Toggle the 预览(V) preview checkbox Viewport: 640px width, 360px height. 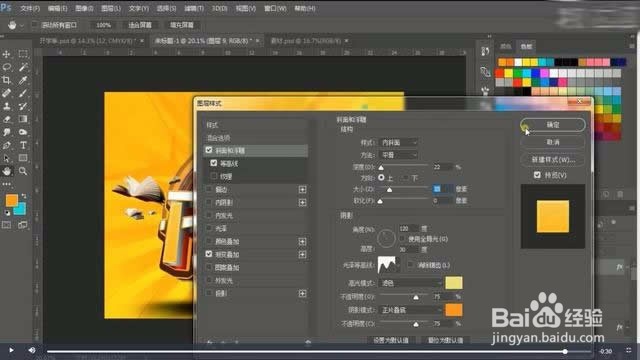click(x=537, y=175)
